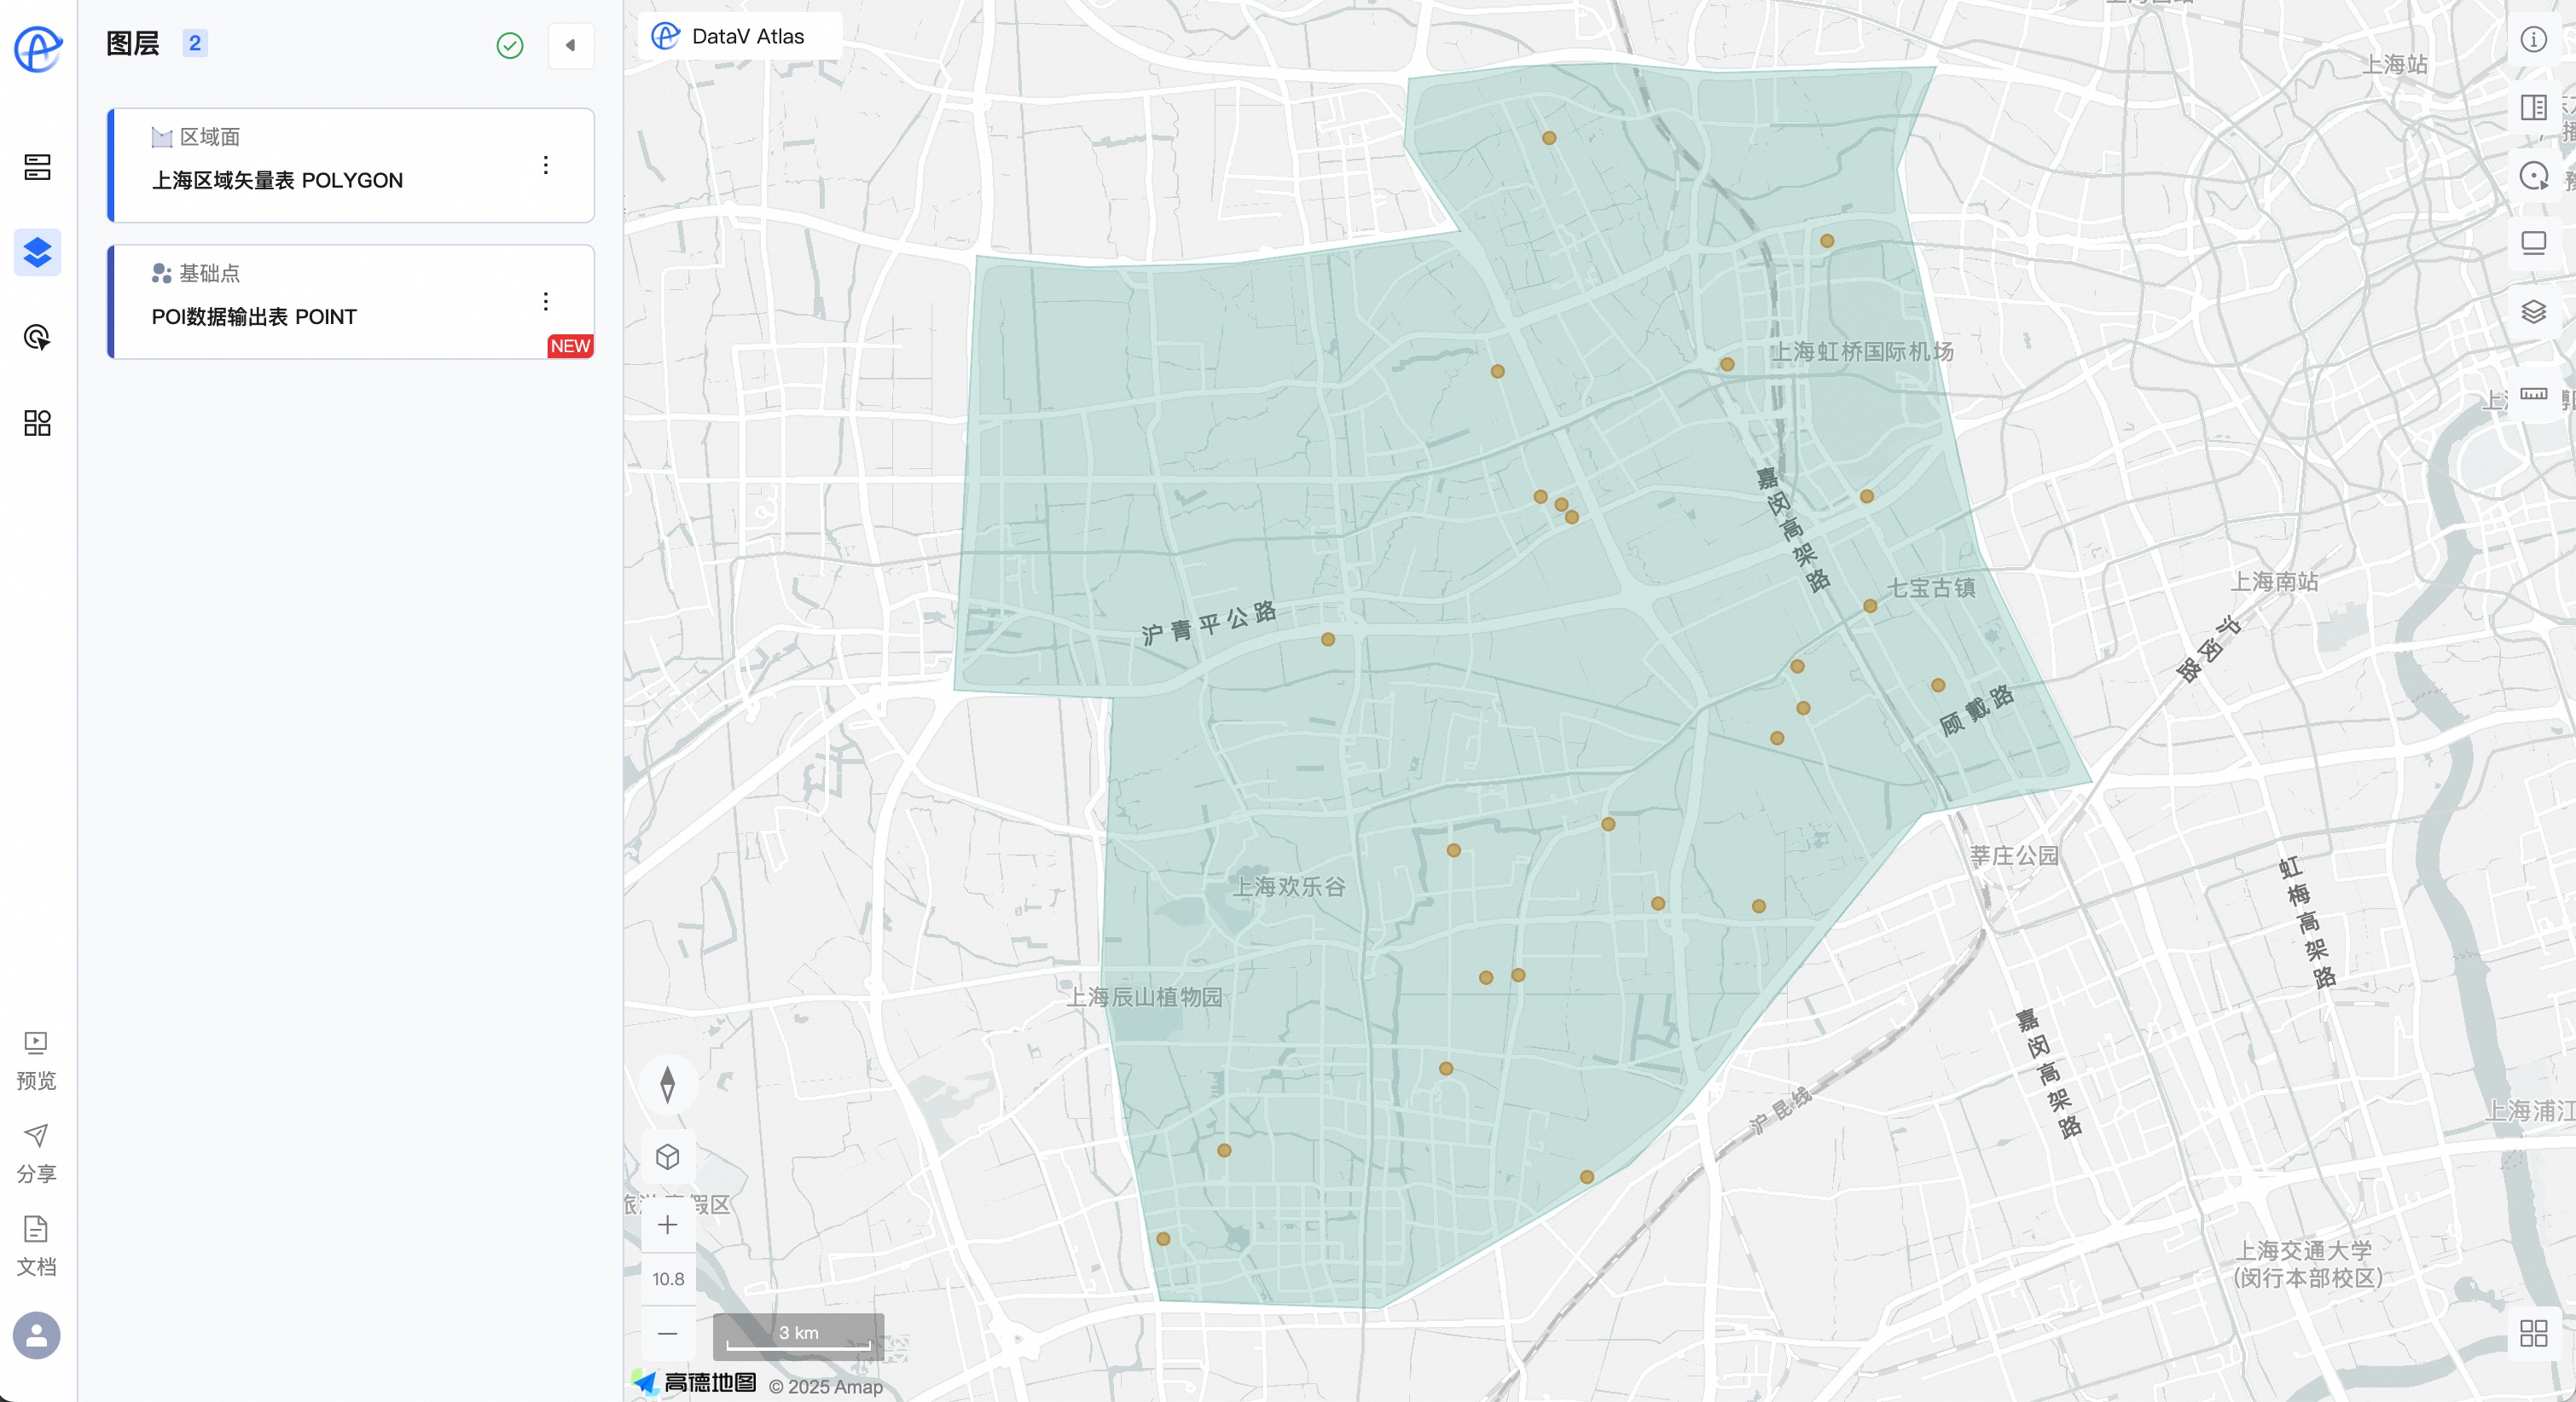
Task: Open the 文档 documentation link
Action: coord(36,1245)
